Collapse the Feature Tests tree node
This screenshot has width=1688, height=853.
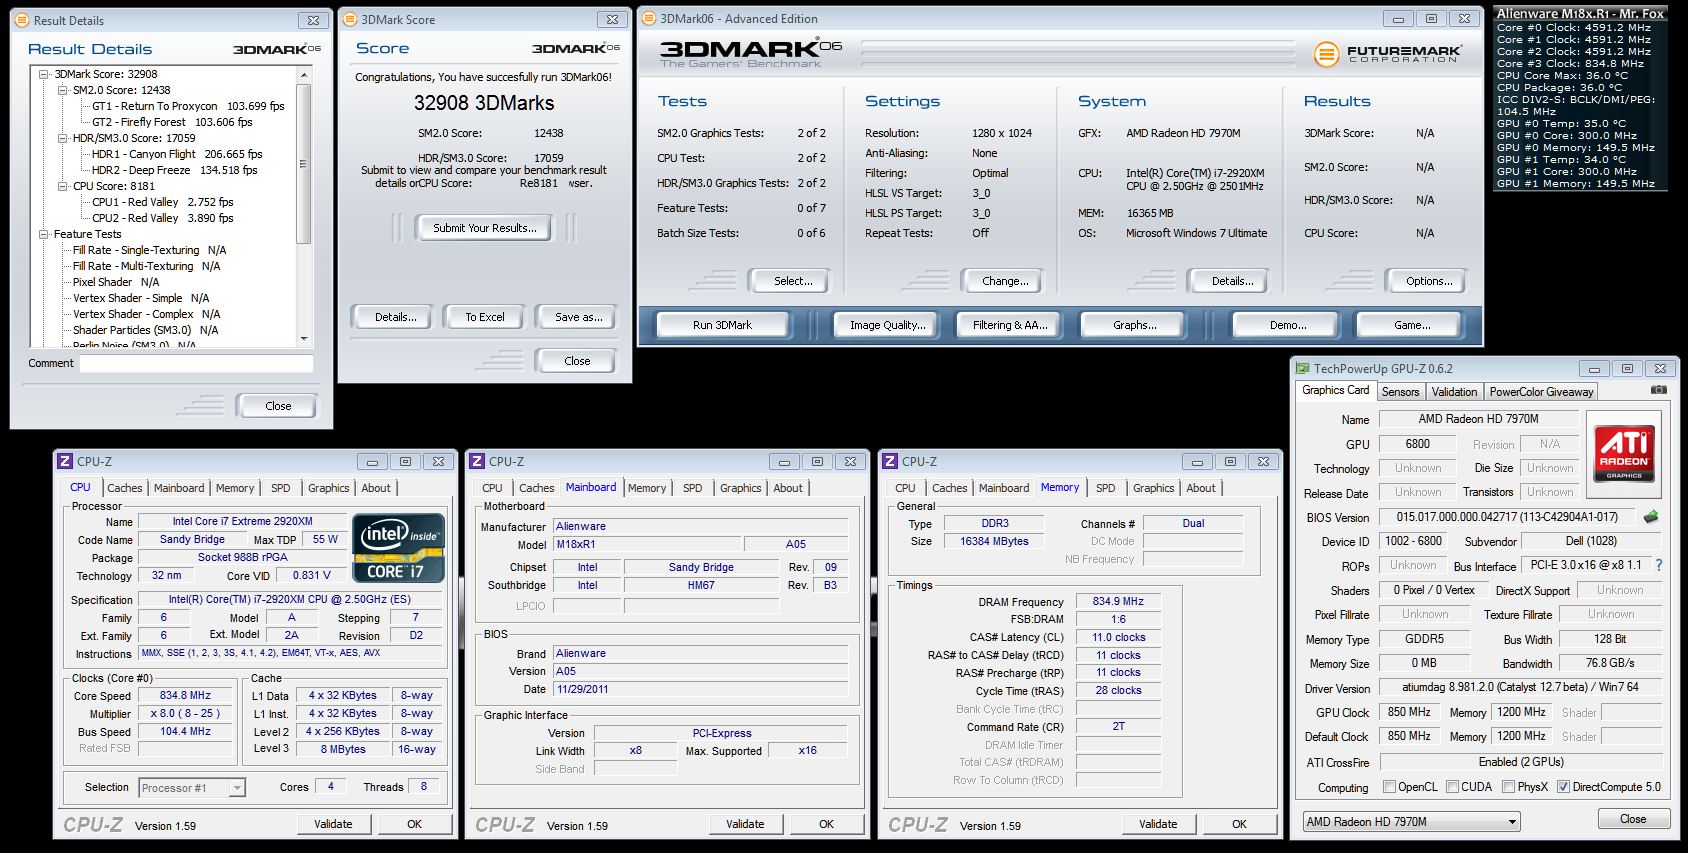coord(44,234)
